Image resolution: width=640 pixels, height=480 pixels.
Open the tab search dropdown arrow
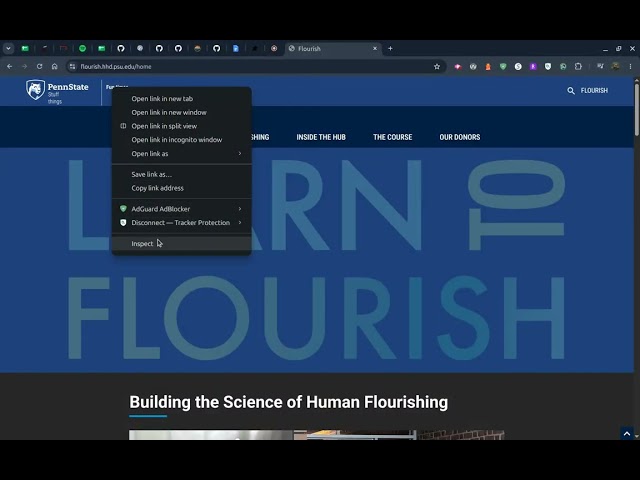click(x=8, y=49)
